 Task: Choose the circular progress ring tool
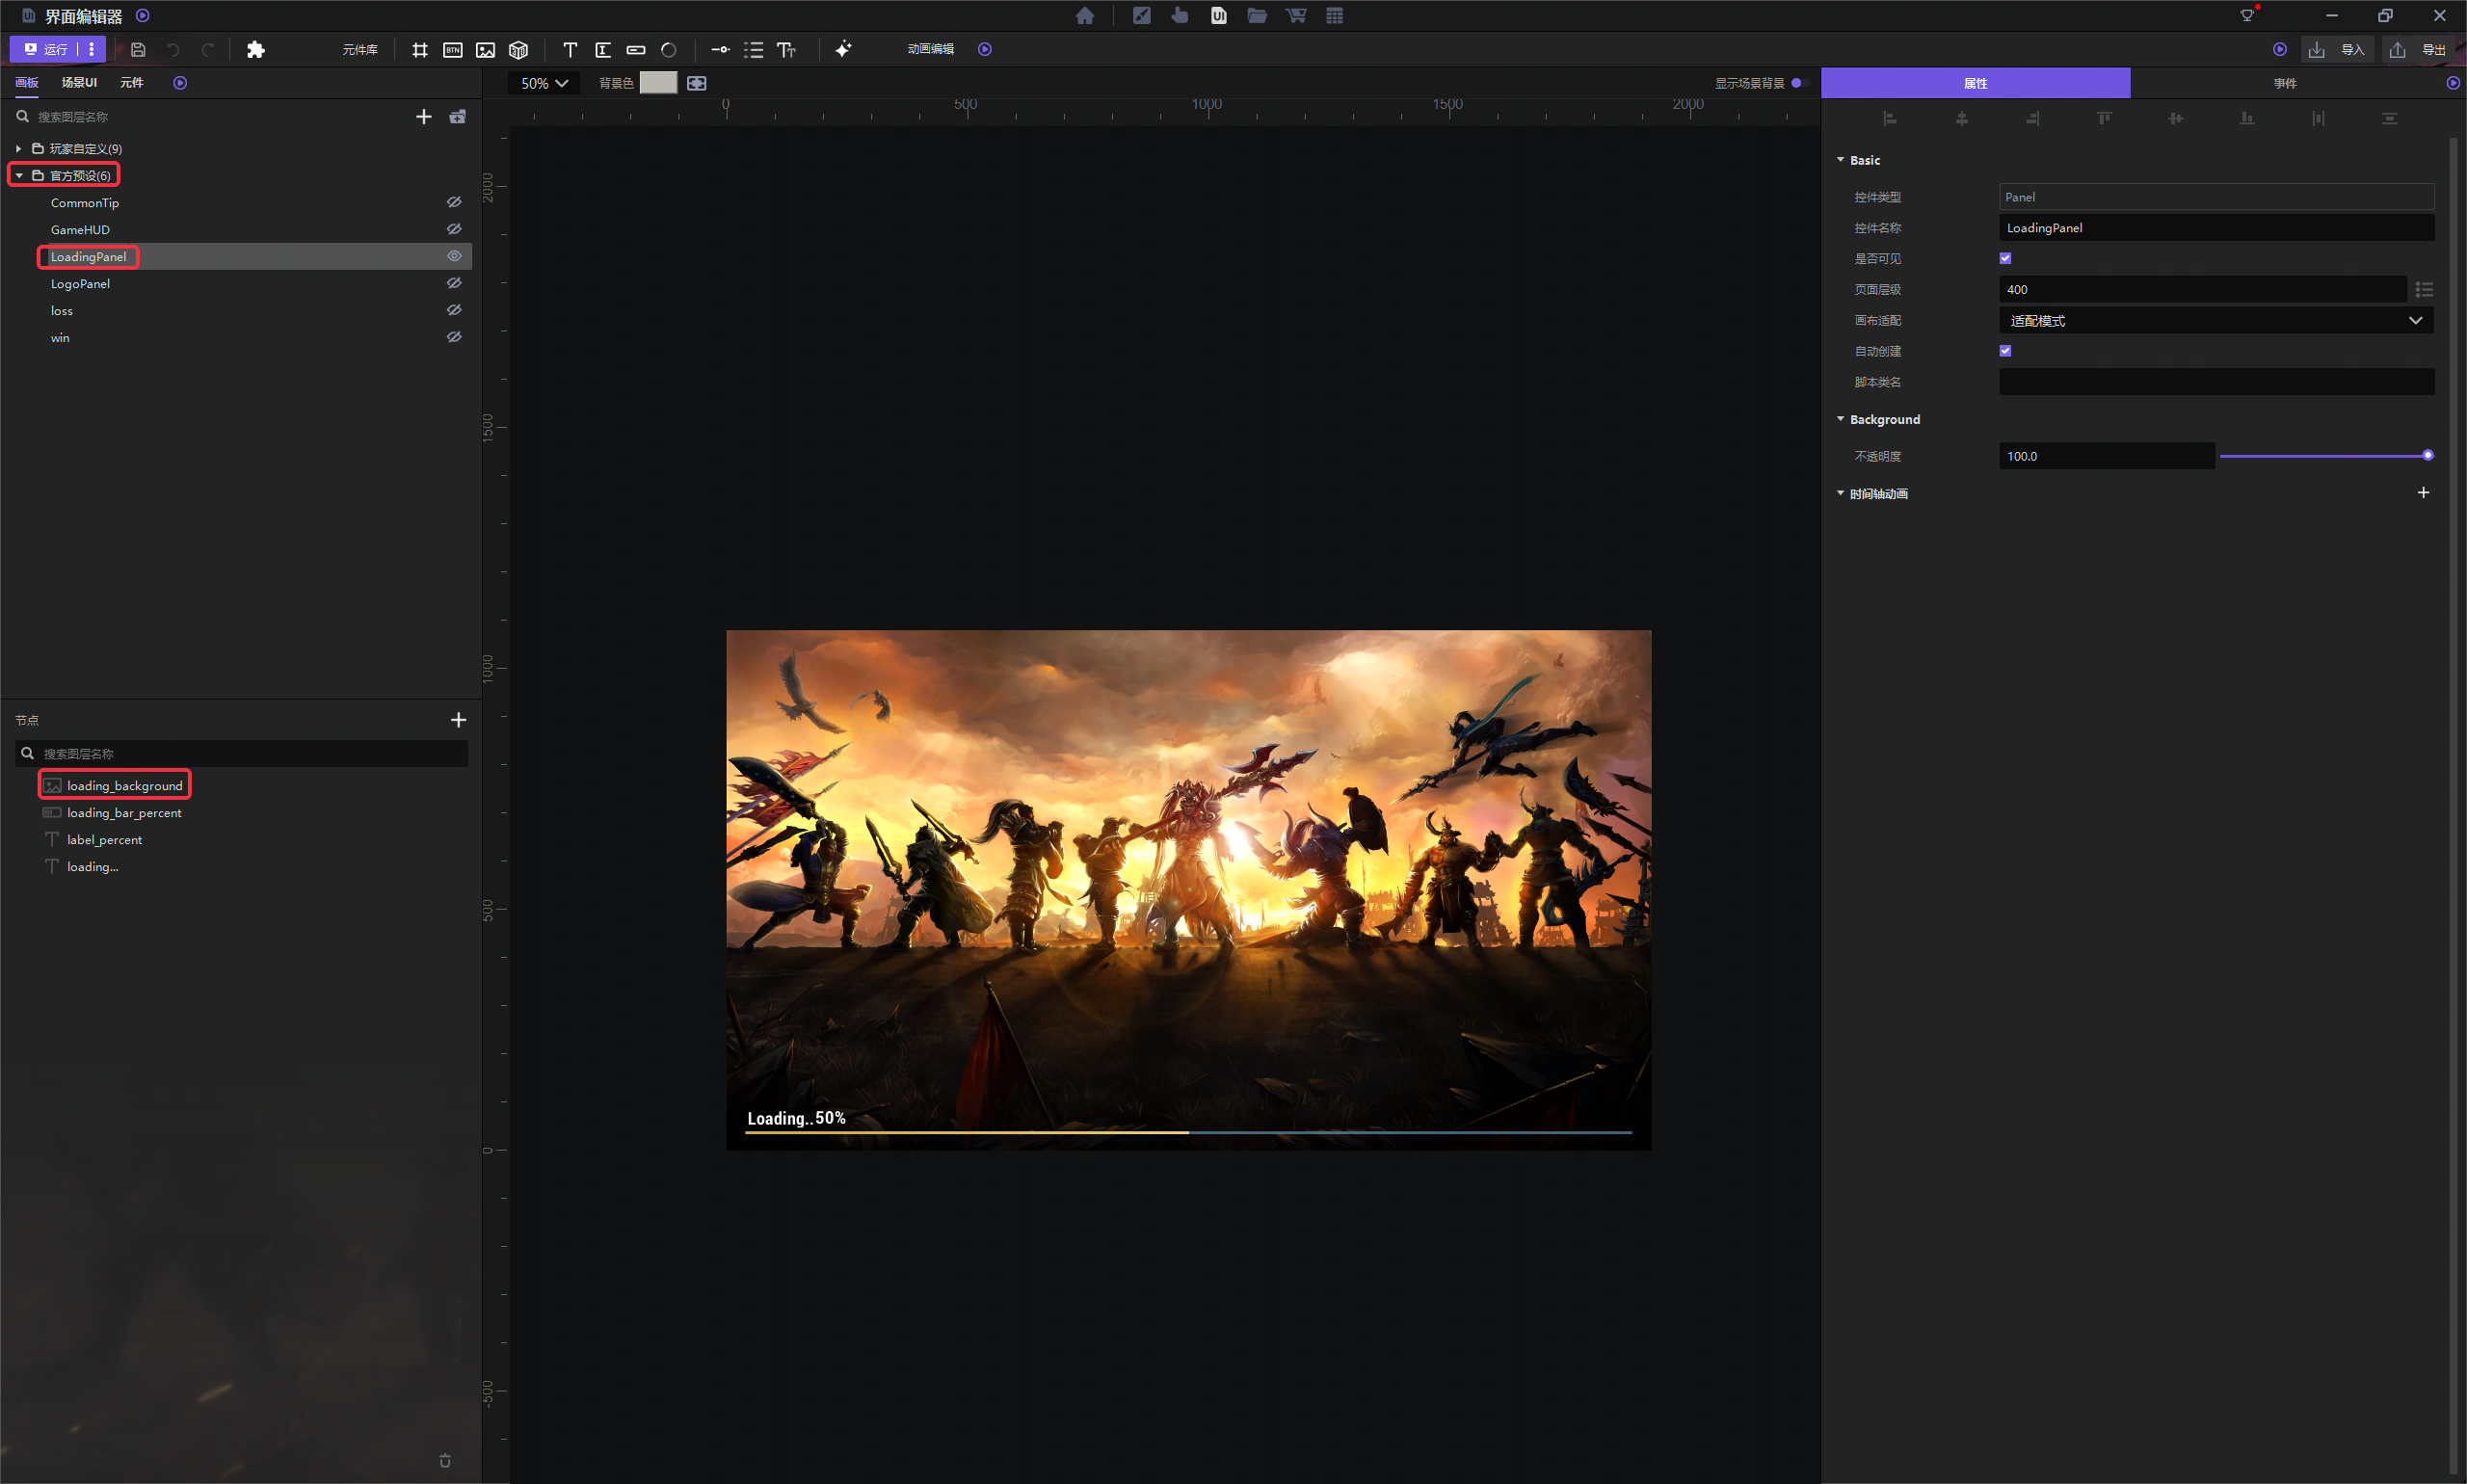(669, 49)
